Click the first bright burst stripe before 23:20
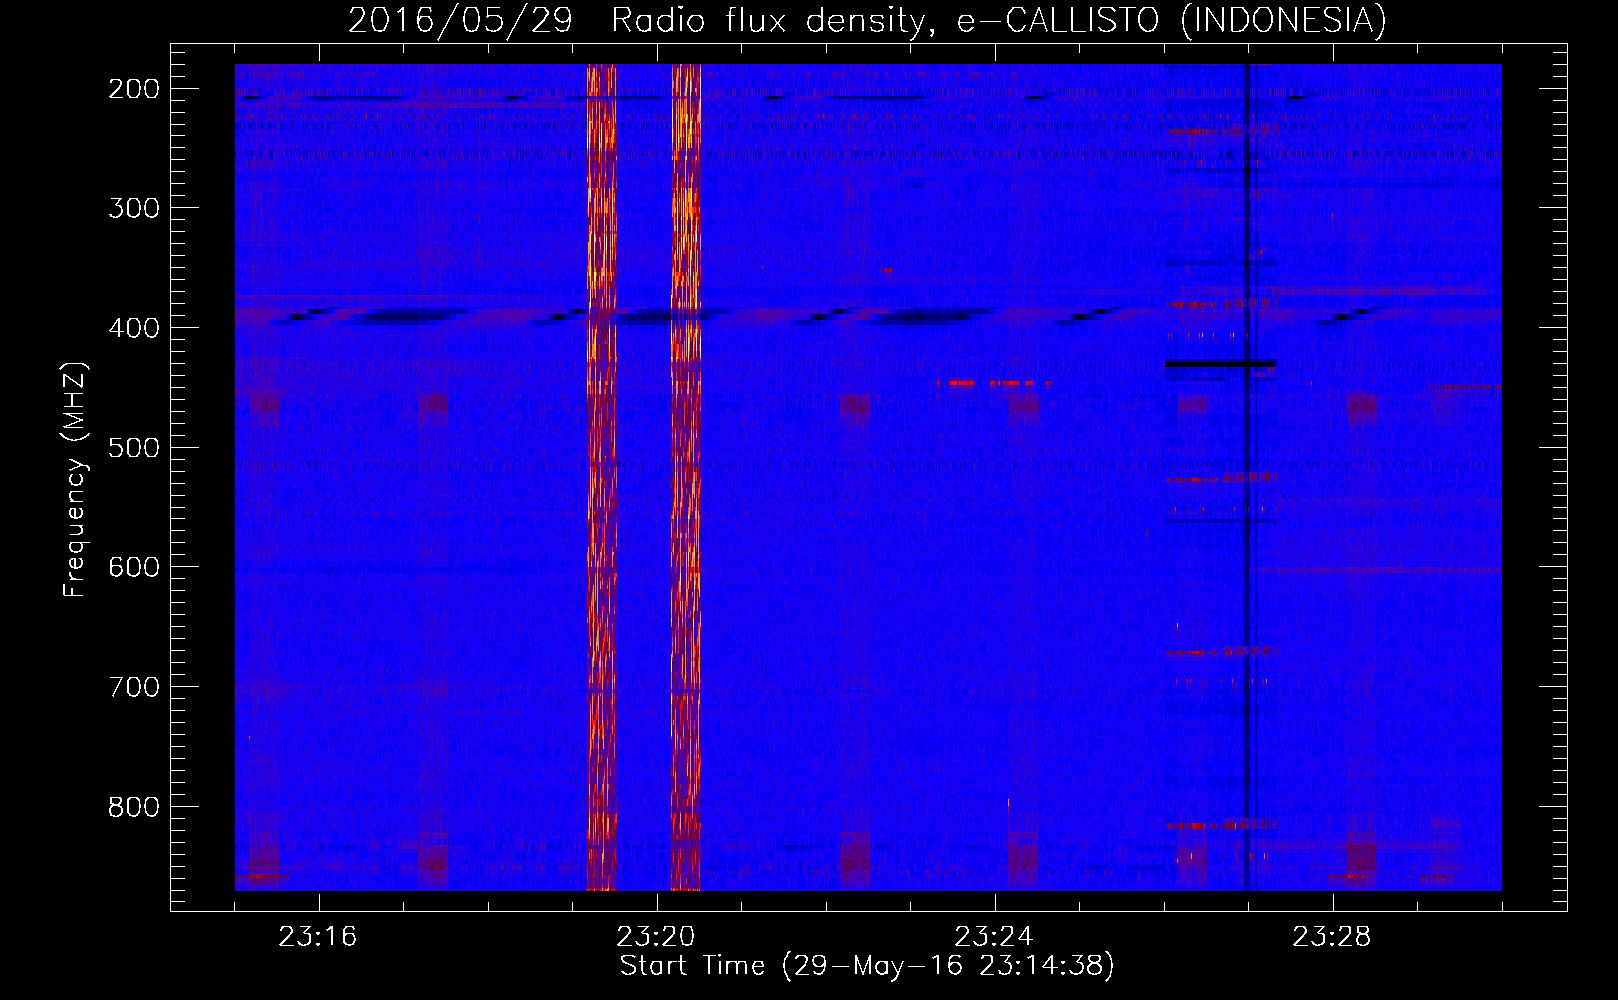The image size is (1618, 1000). point(601,477)
